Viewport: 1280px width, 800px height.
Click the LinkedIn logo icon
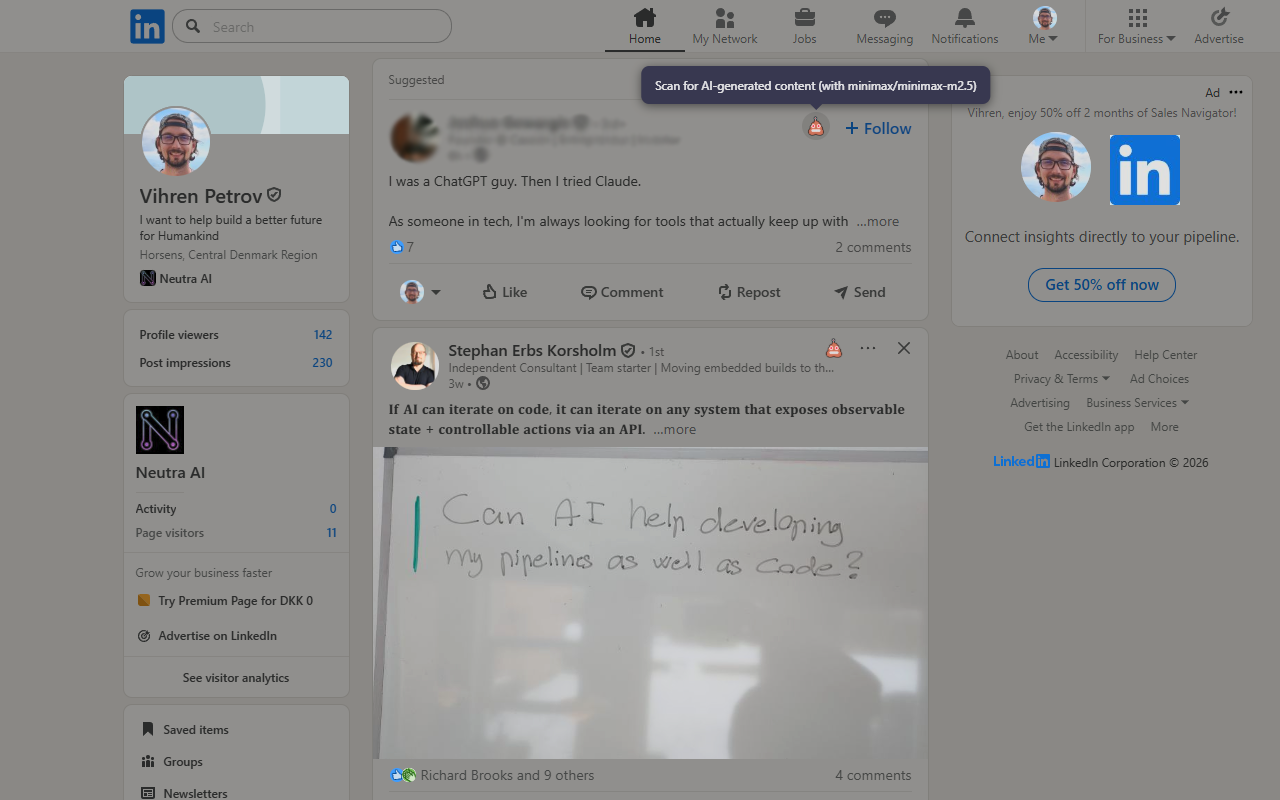147,27
